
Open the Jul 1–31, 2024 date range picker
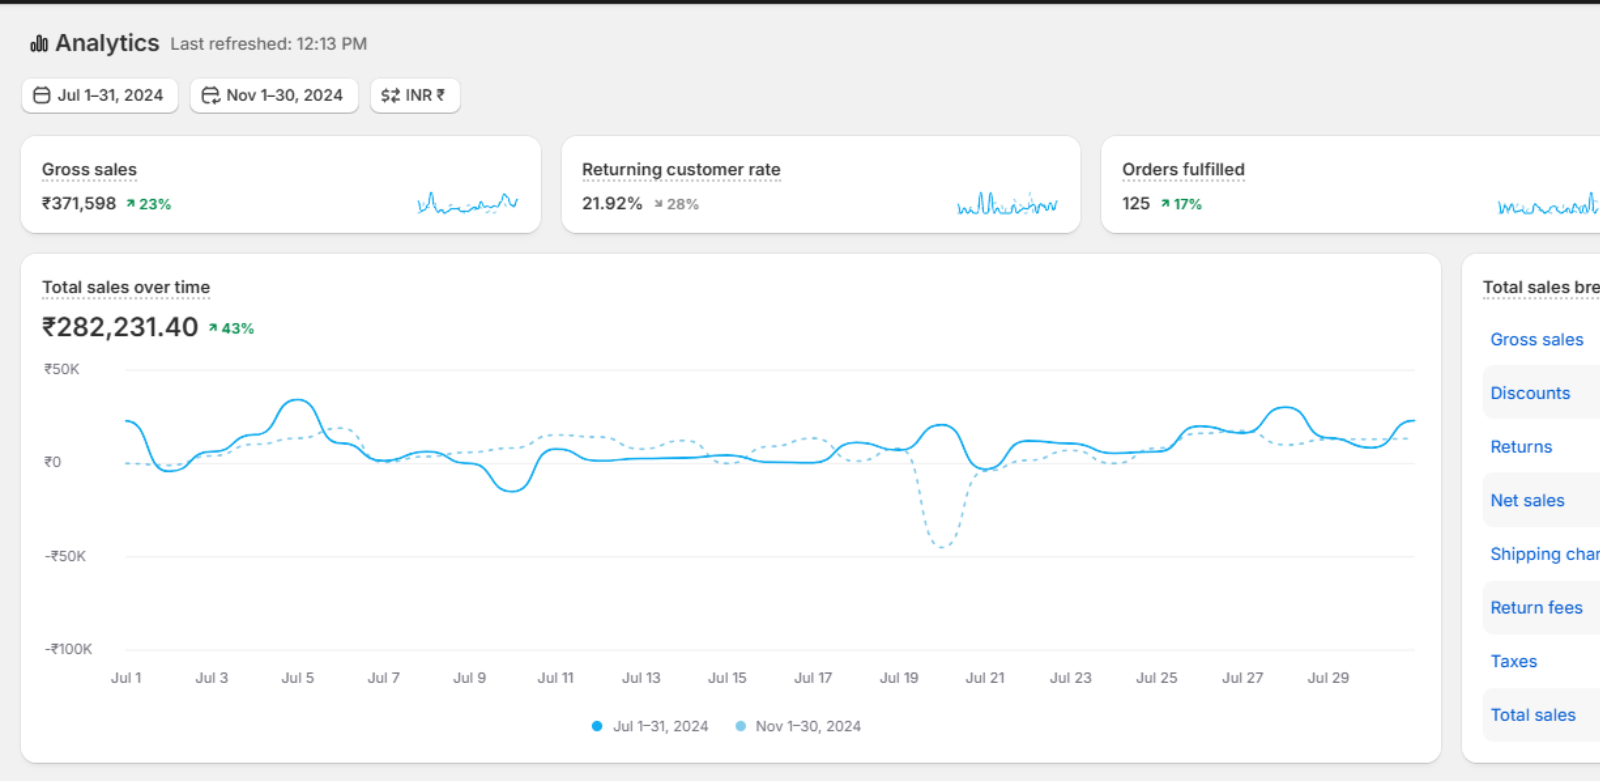(100, 96)
